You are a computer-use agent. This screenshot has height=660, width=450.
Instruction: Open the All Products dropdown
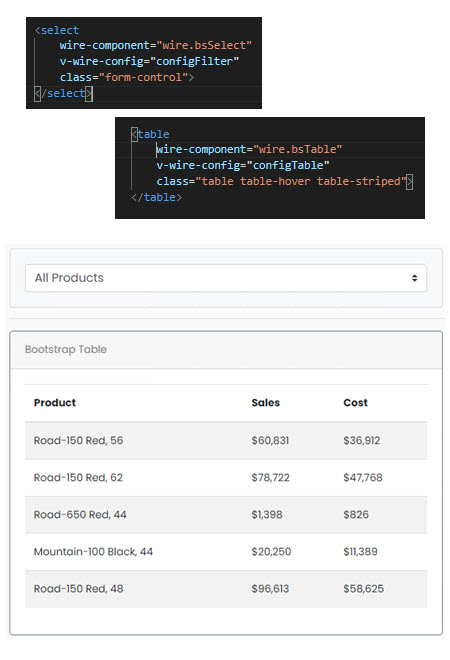tap(226, 278)
